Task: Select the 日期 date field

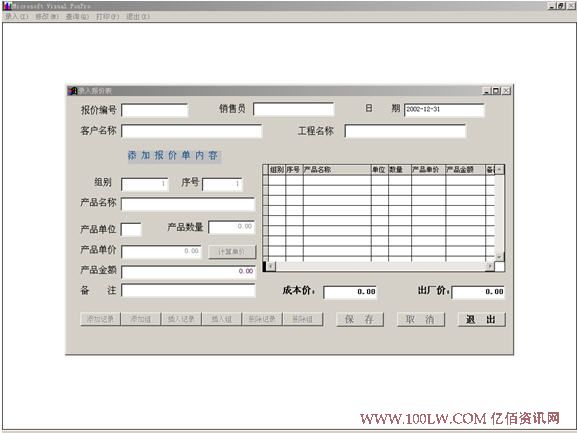Action: [x=444, y=110]
